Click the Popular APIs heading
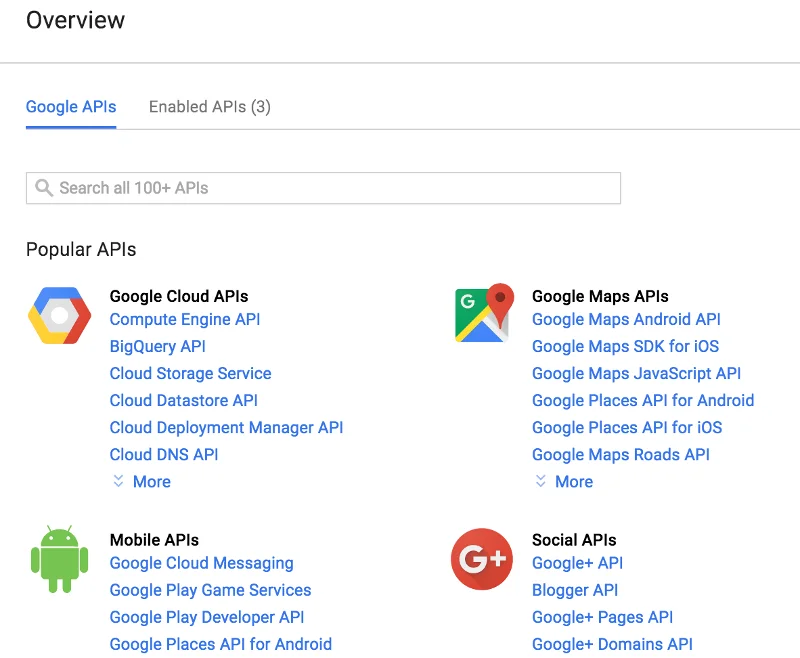The height and width of the screenshot is (658, 800). [x=81, y=249]
